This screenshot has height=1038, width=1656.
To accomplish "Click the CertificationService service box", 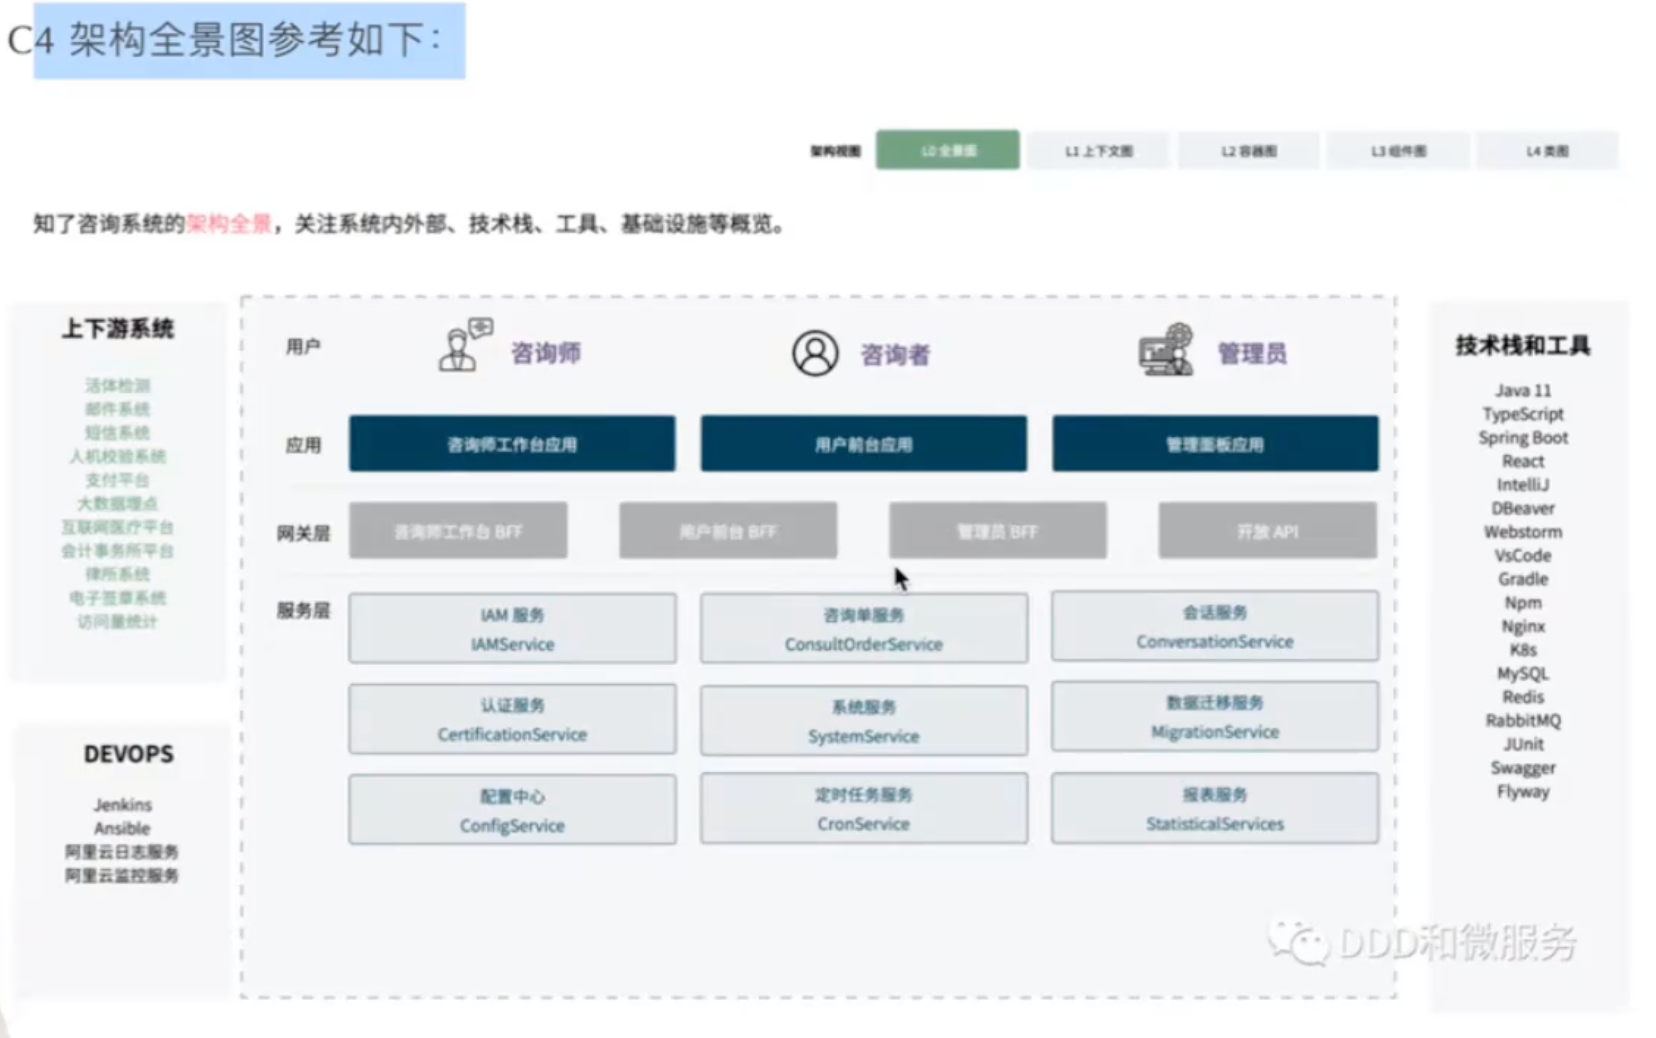I will coord(512,719).
